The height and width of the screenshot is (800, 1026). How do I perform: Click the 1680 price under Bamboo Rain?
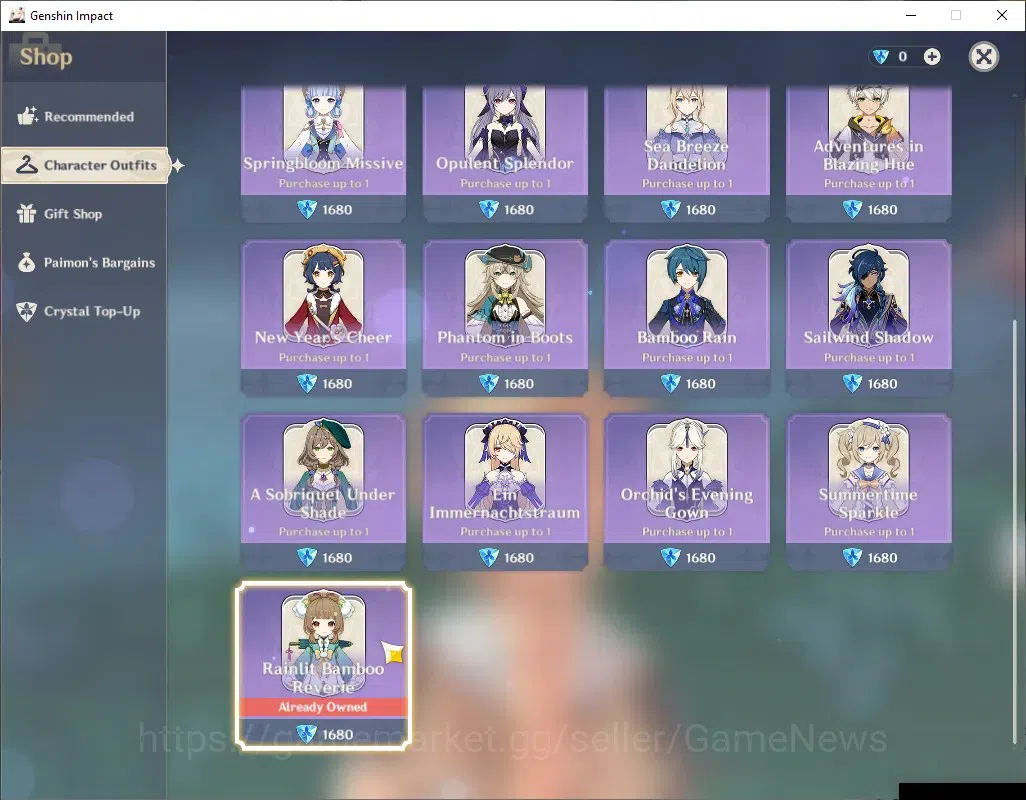coord(700,383)
